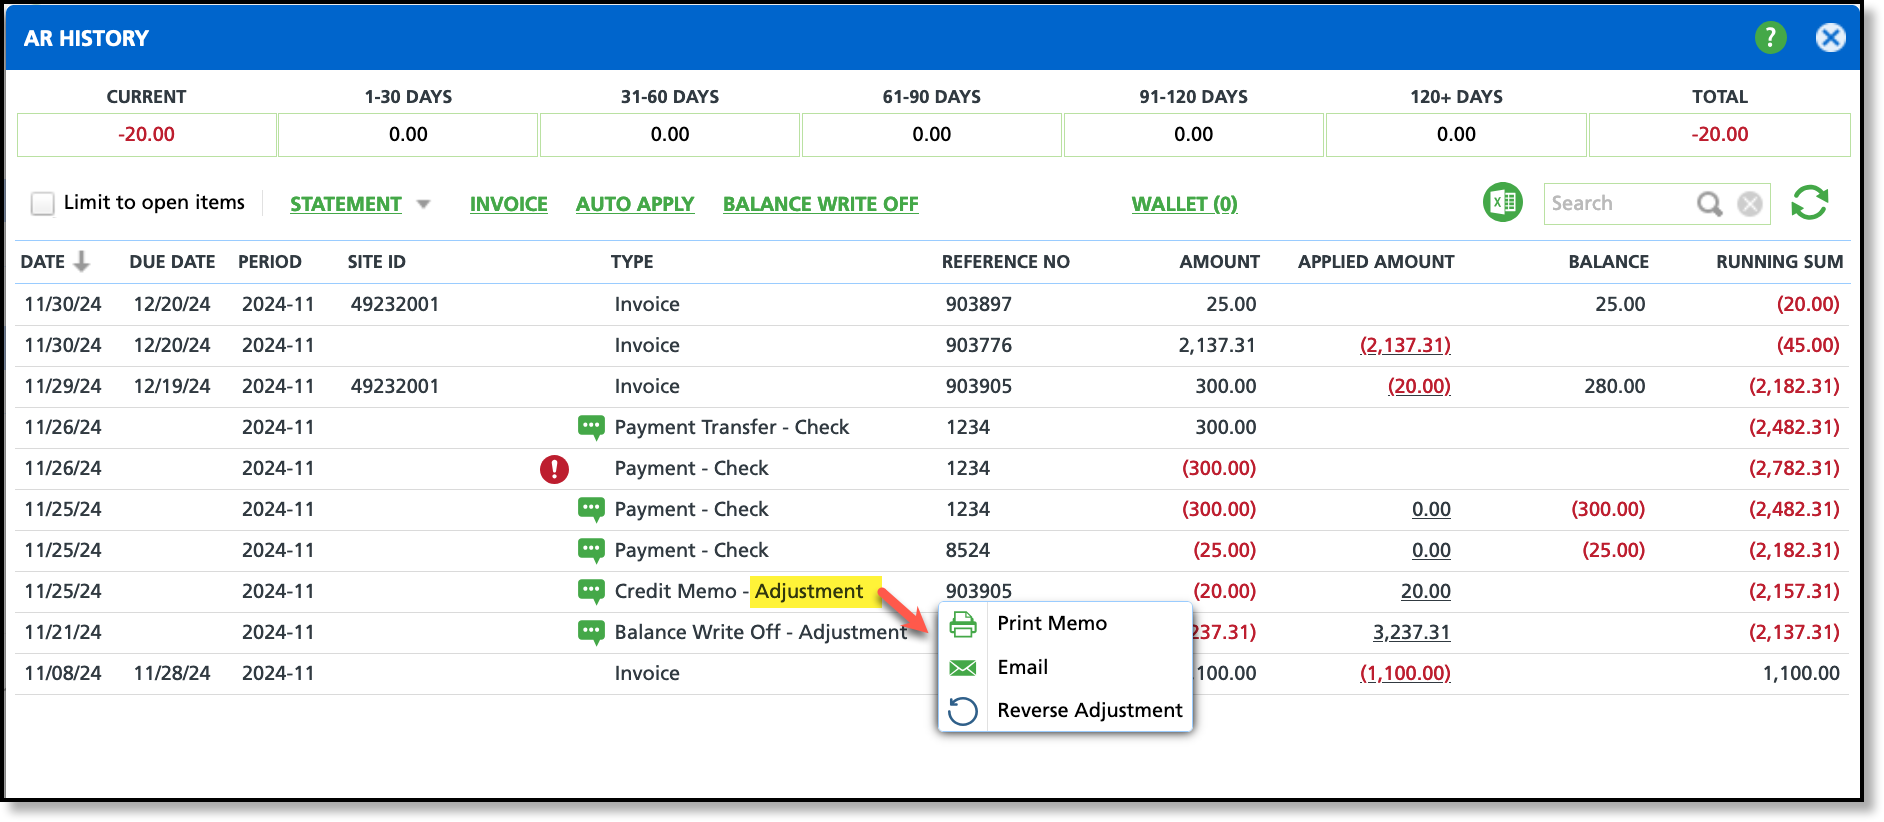The width and height of the screenshot is (1884, 822).
Task: Click the envelope icon beside Email
Action: click(x=963, y=667)
